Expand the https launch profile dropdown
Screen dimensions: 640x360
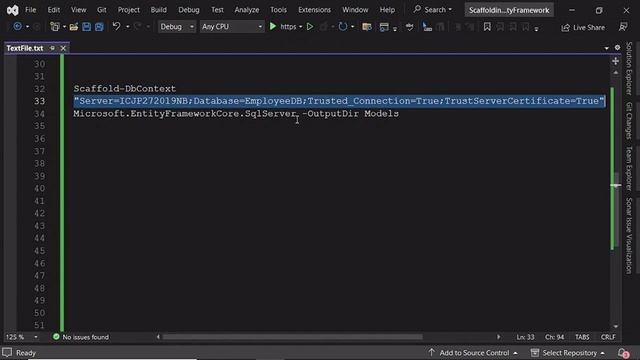(x=300, y=27)
